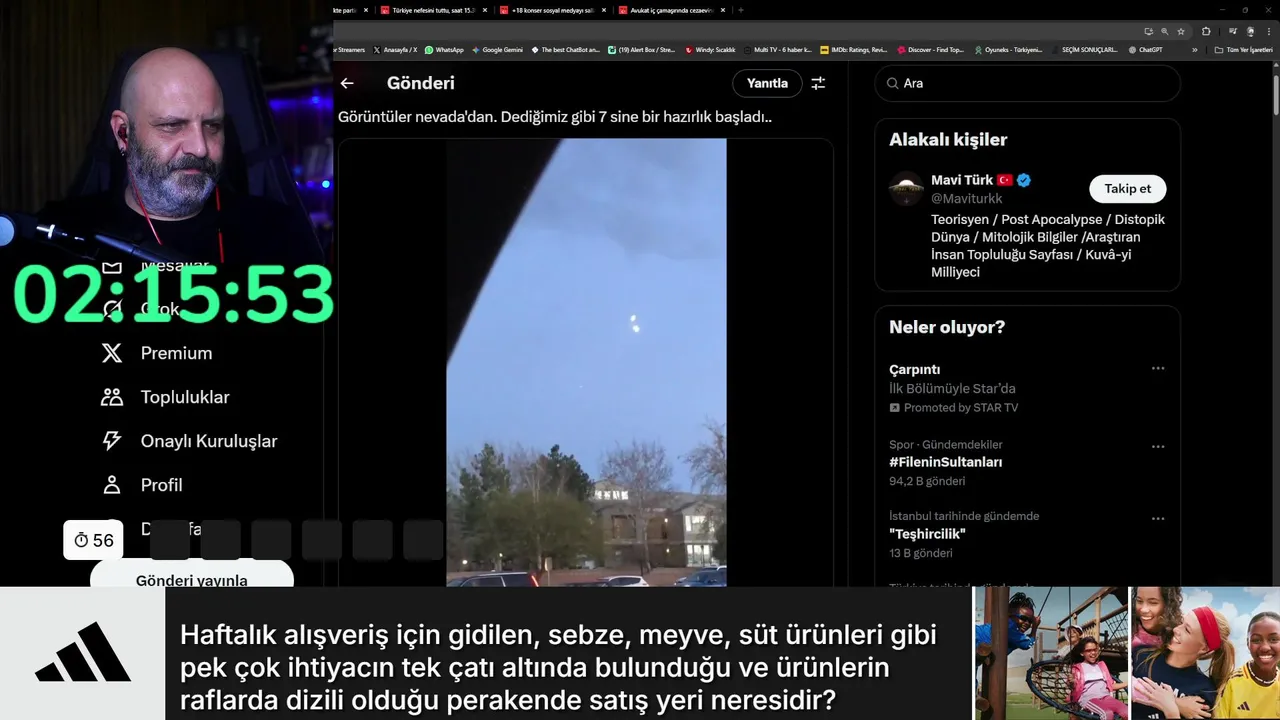
Task: Click the ad photo of kids on swing
Action: point(1051,653)
